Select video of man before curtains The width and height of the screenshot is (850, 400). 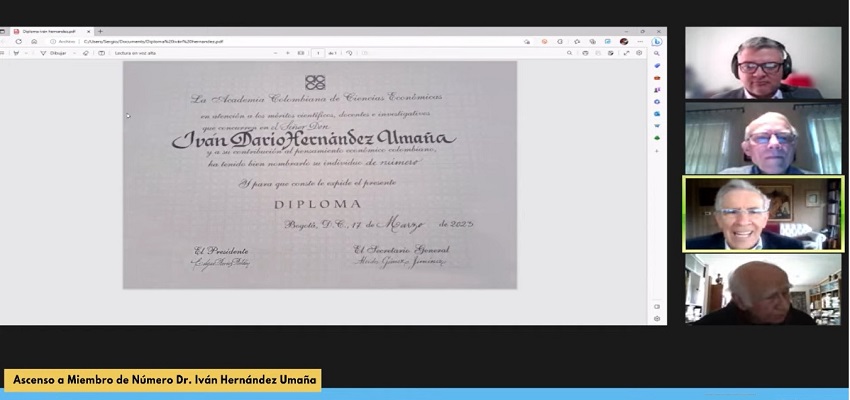(763, 138)
